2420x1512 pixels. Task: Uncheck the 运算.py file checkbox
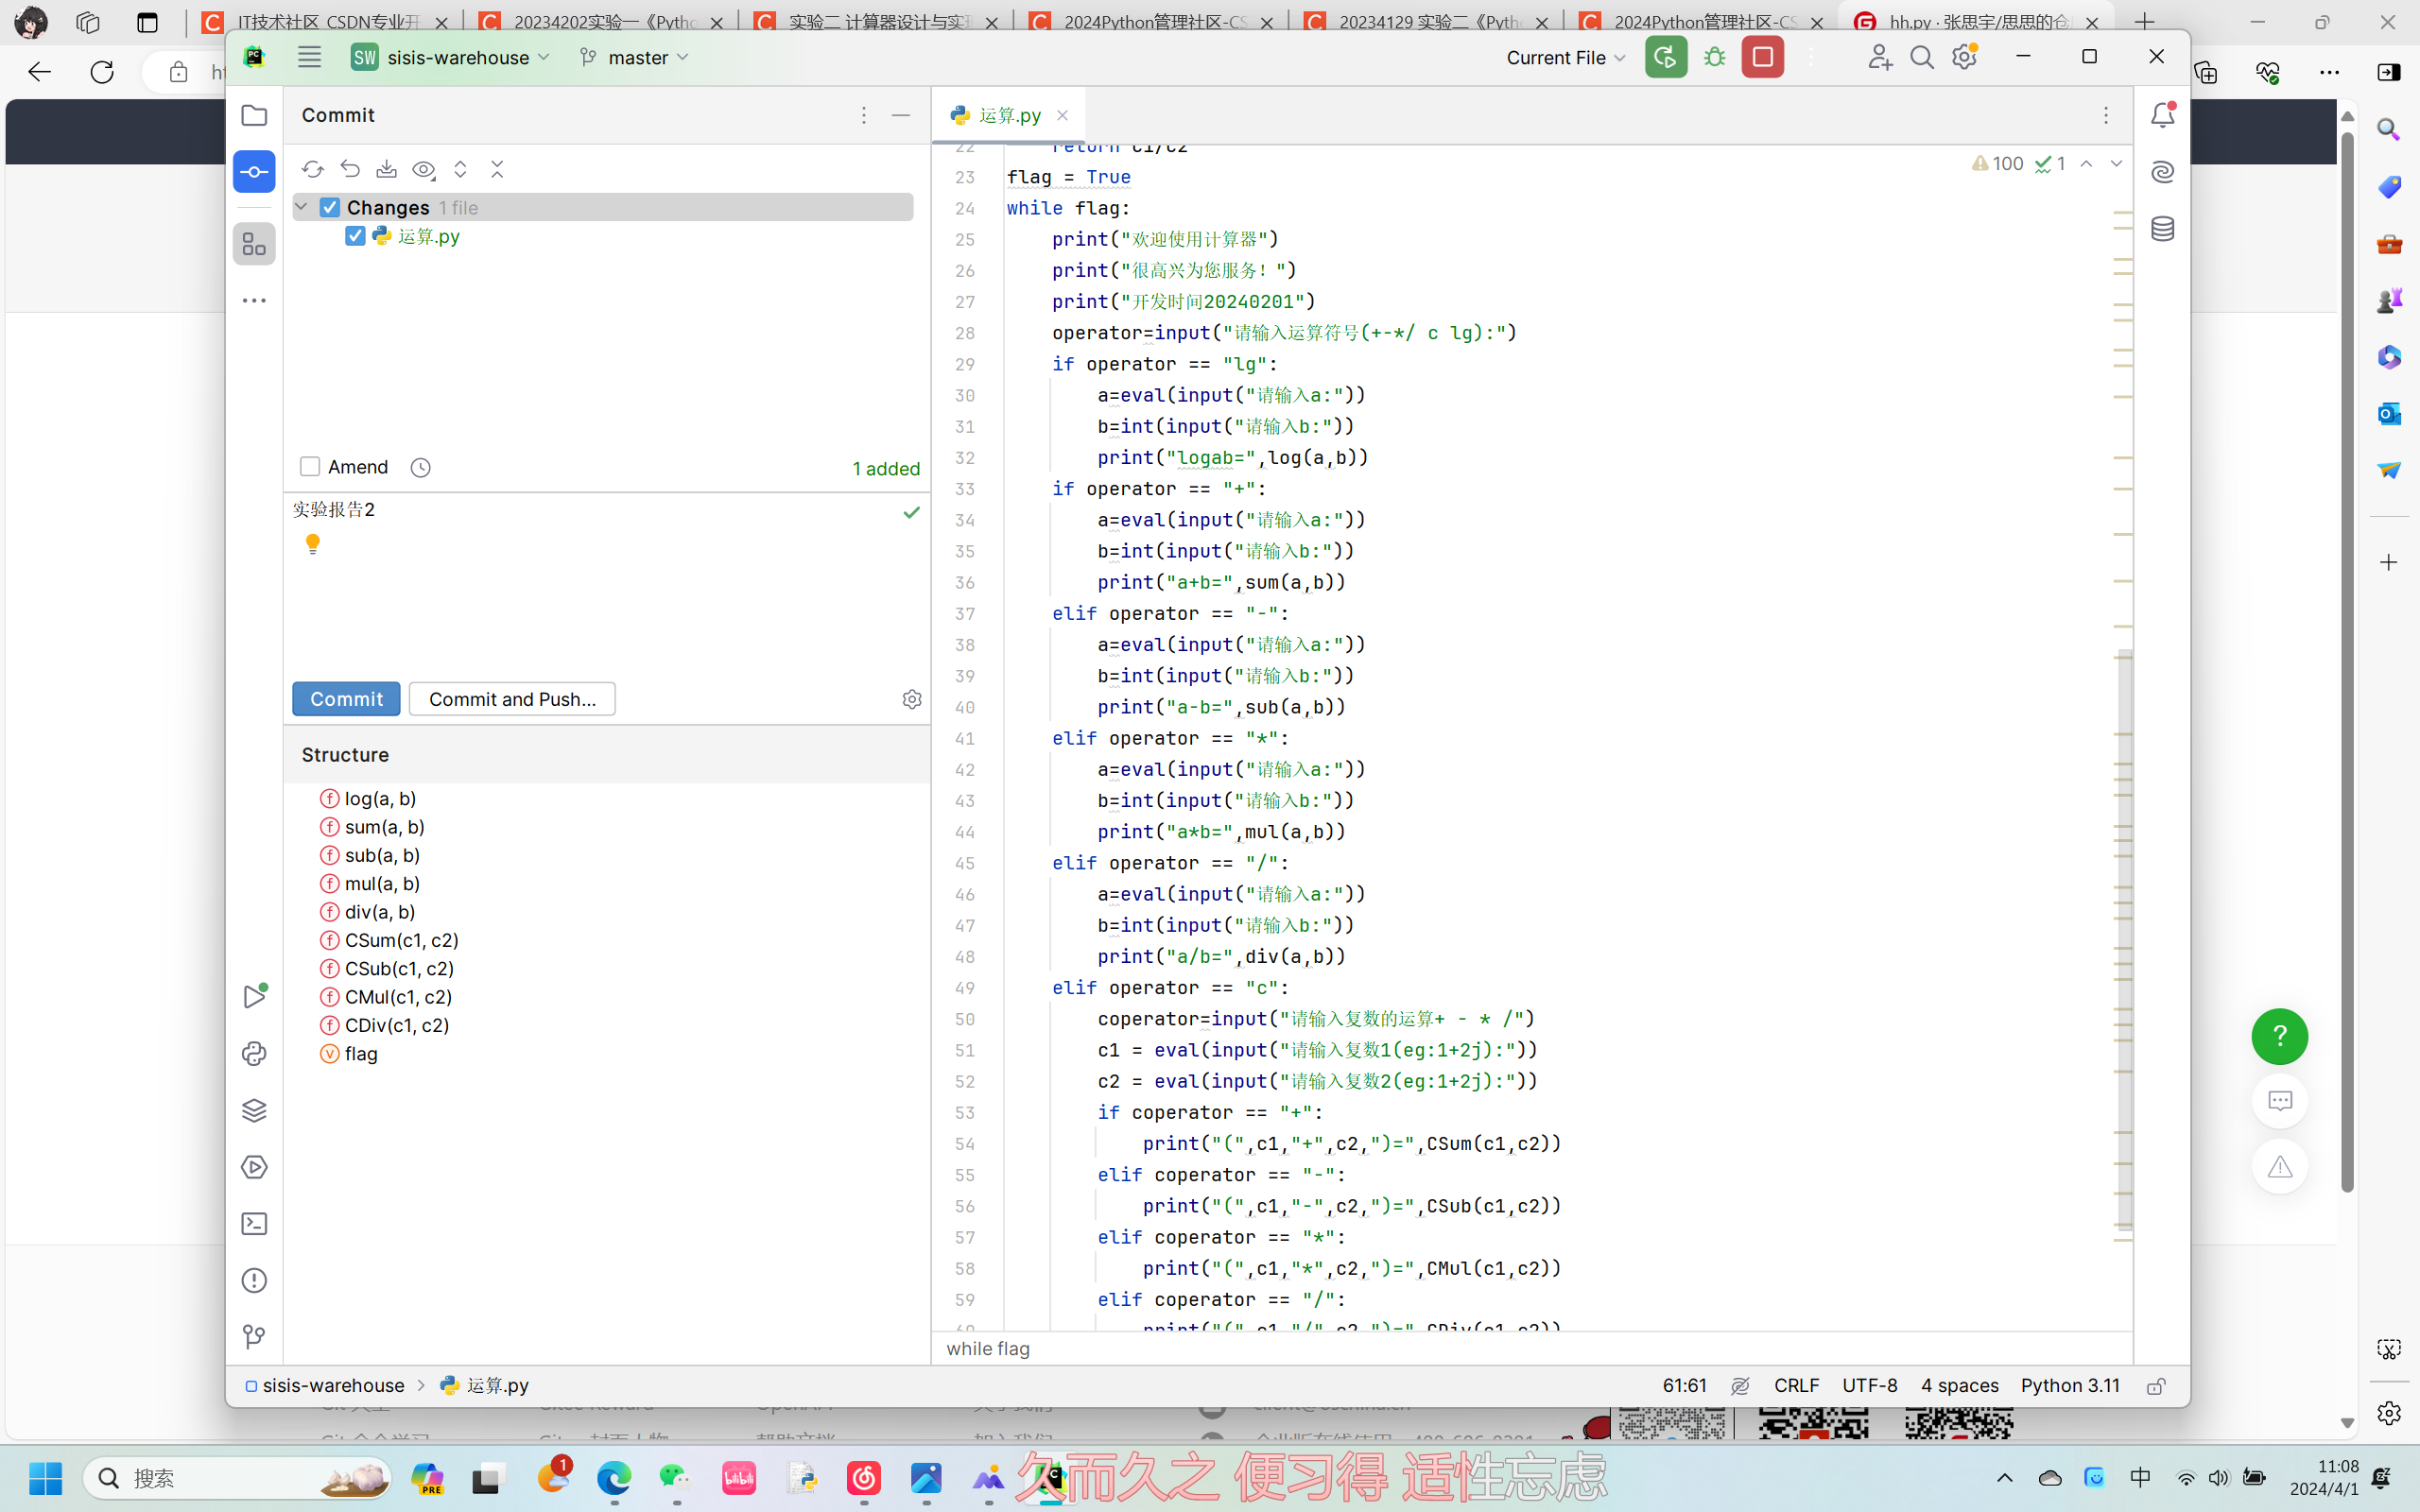[355, 236]
